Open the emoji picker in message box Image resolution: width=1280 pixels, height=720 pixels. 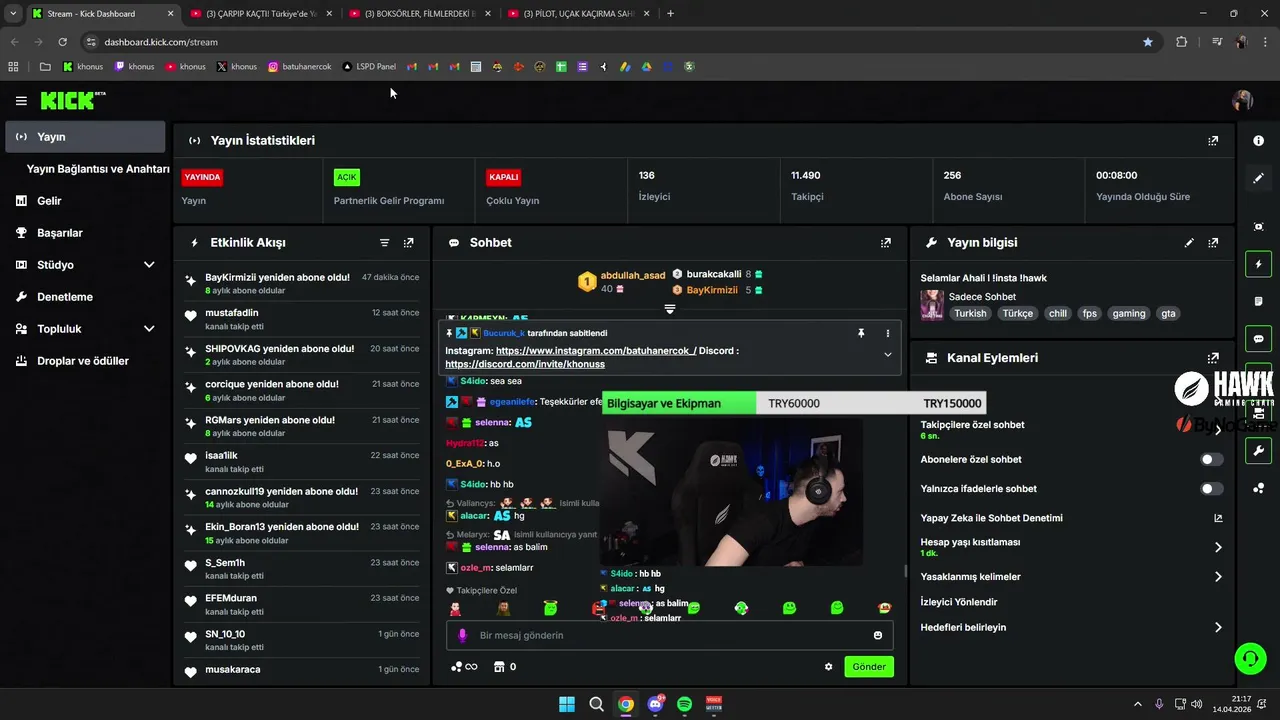[x=878, y=635]
